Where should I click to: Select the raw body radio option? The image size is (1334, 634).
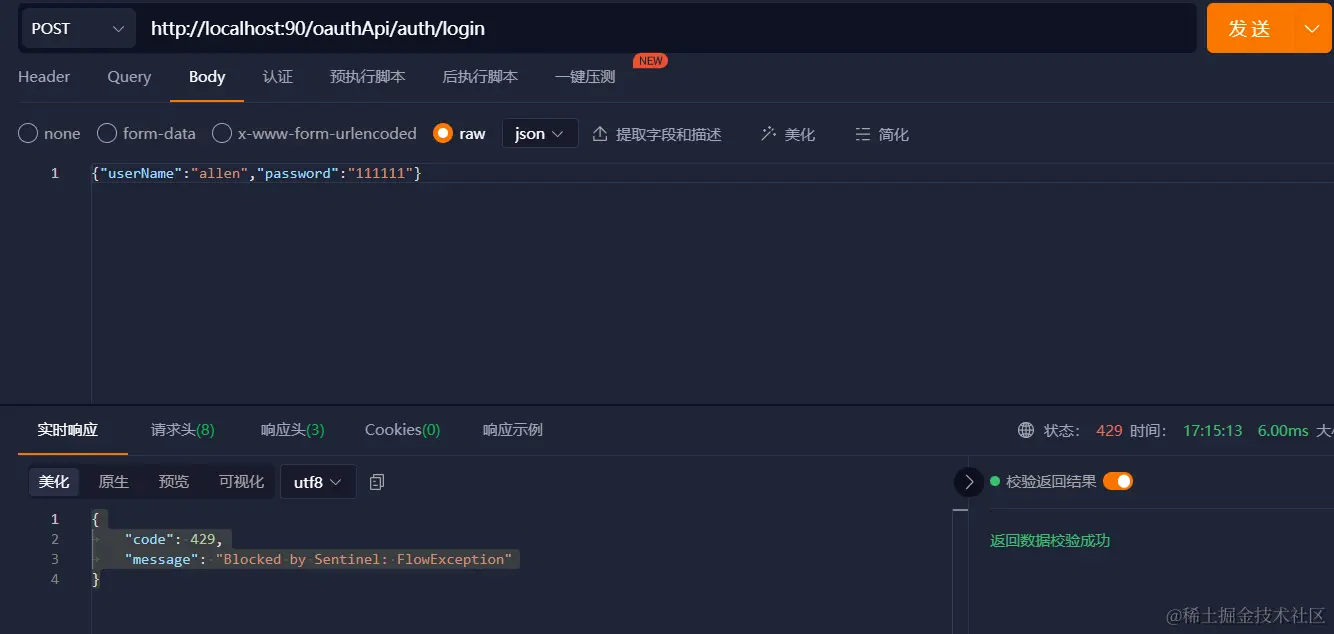tap(443, 133)
